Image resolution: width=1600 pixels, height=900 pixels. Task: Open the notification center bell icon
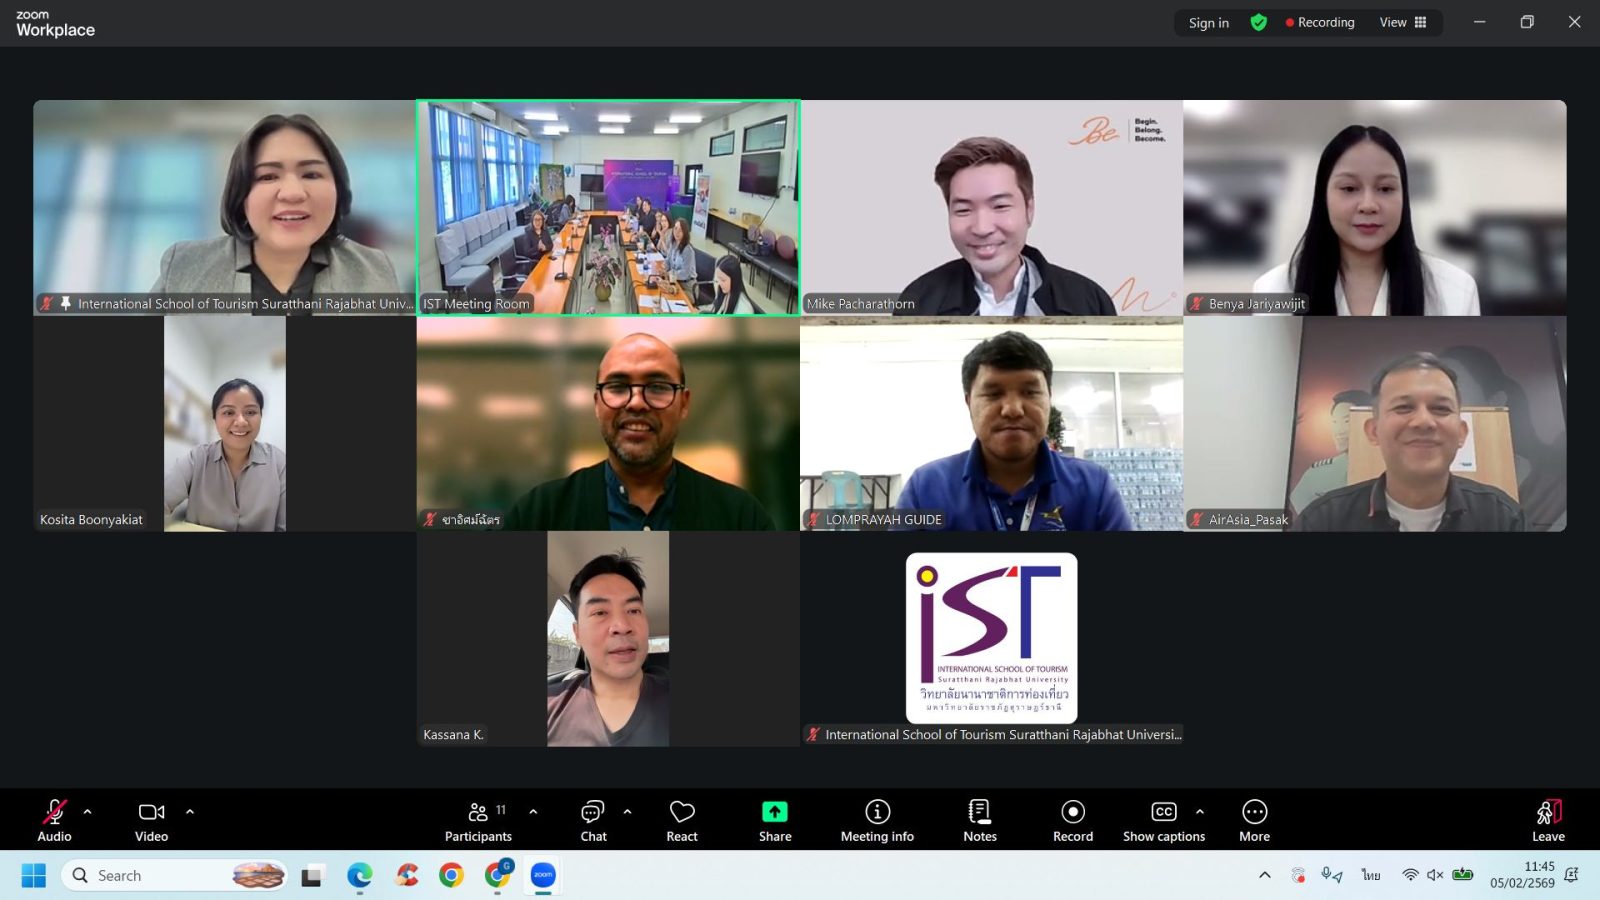pyautogui.click(x=1571, y=875)
